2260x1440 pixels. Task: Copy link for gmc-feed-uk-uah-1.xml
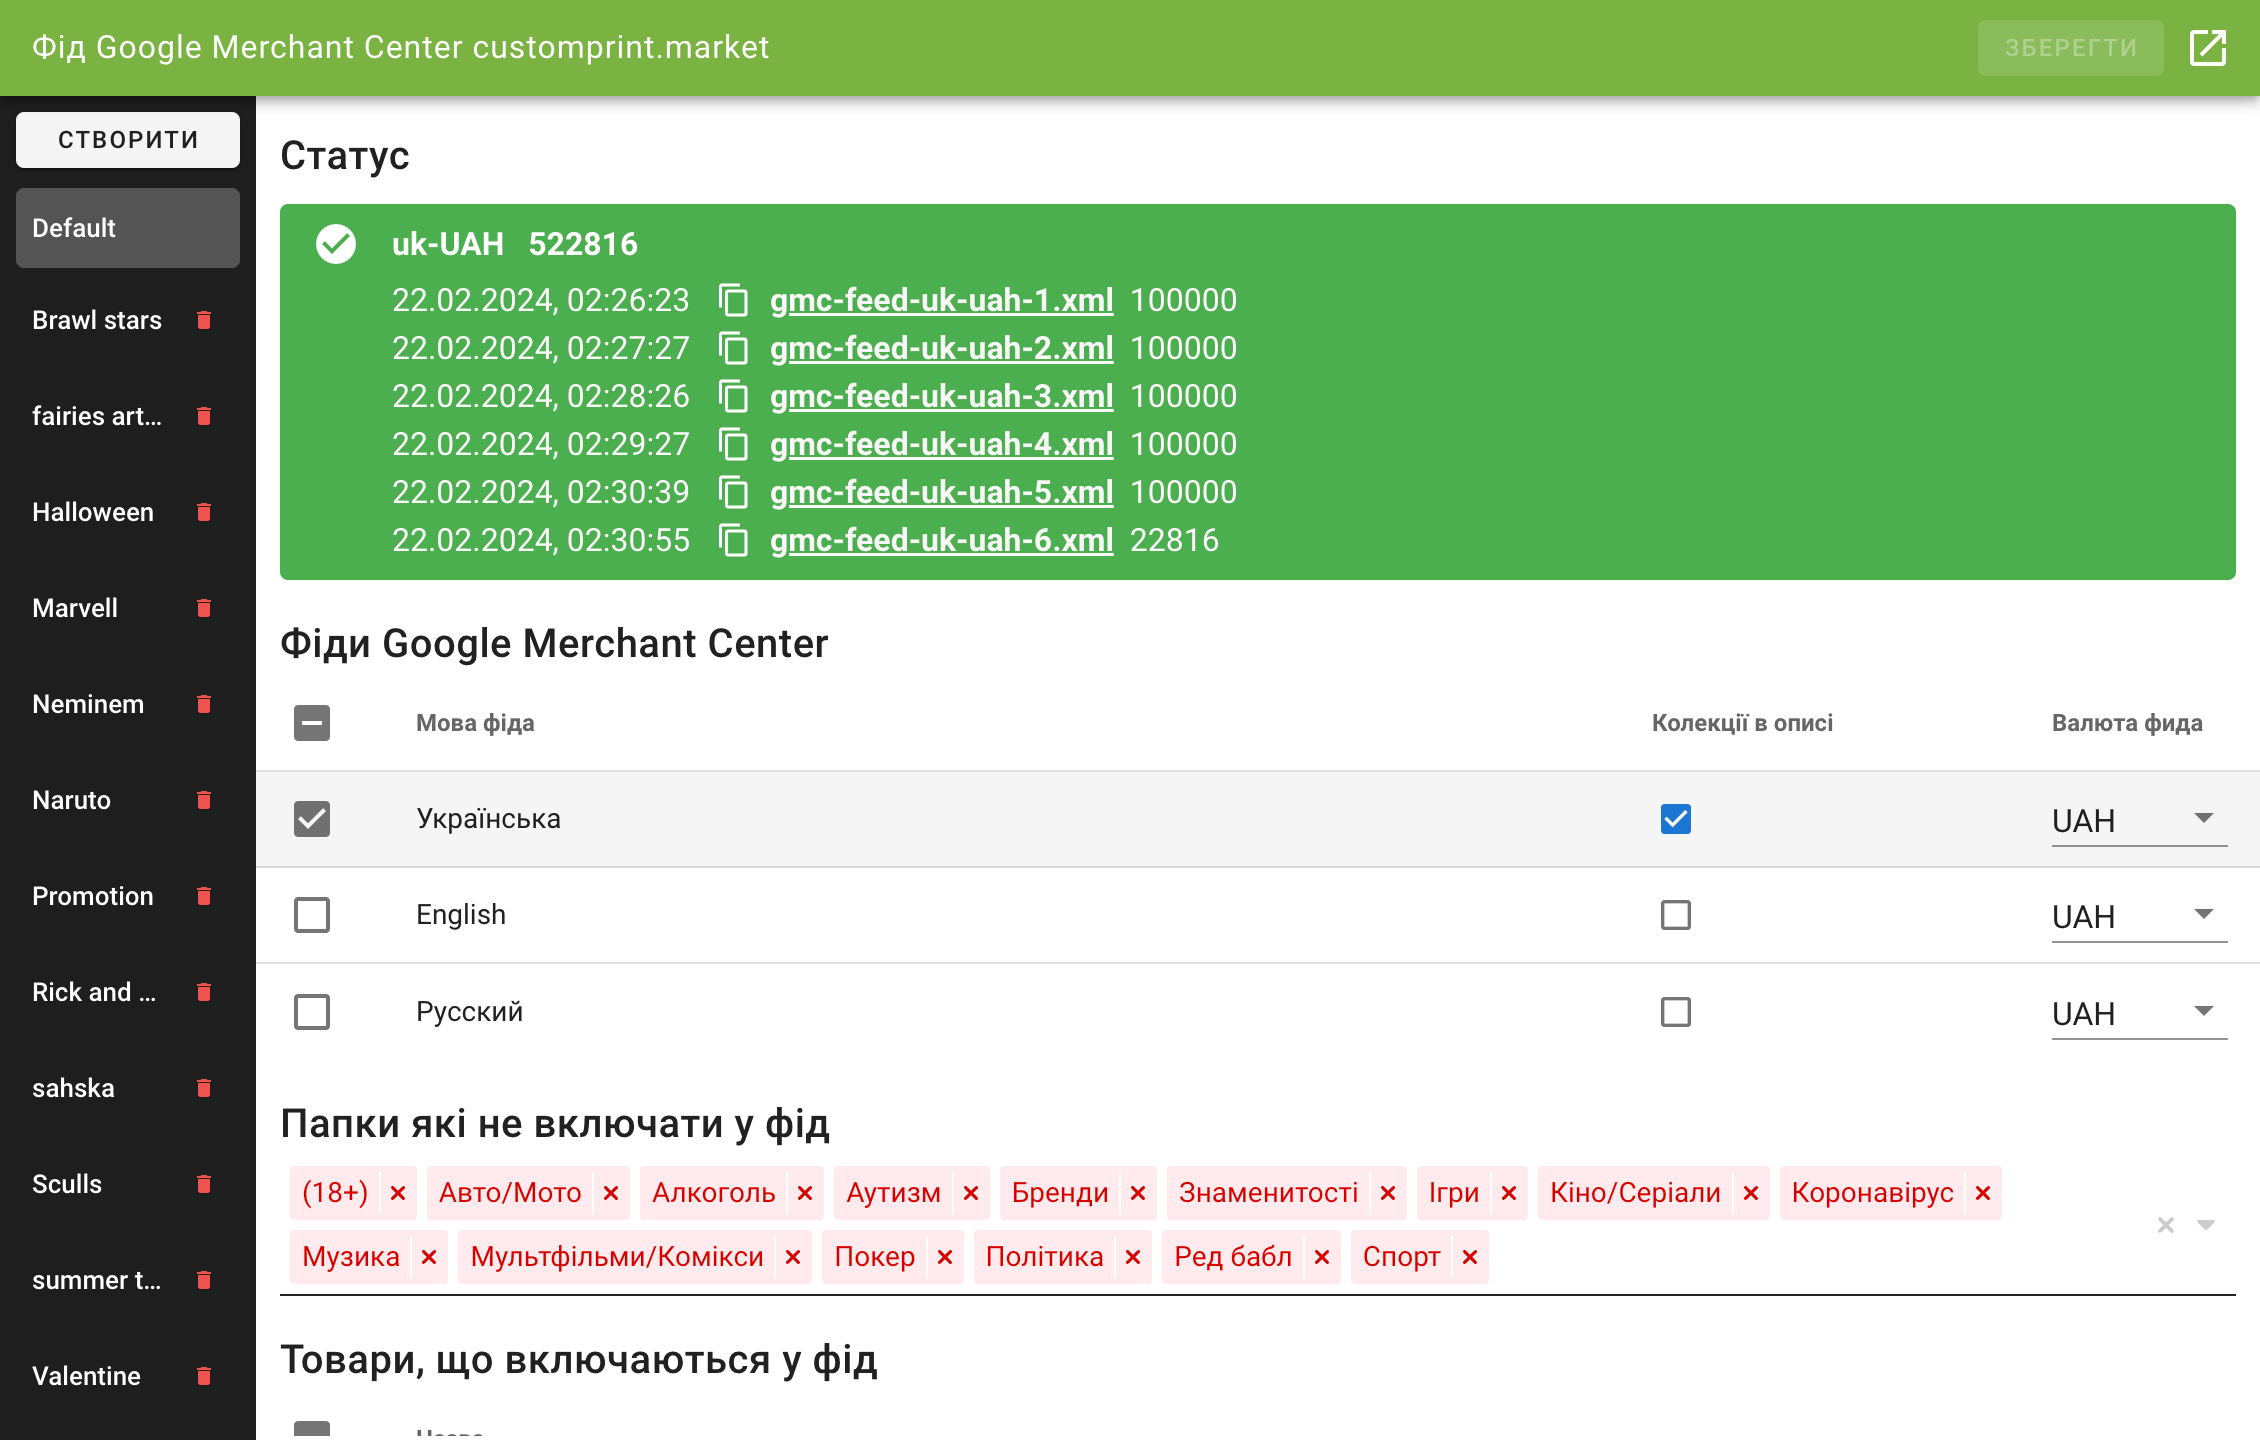(734, 300)
